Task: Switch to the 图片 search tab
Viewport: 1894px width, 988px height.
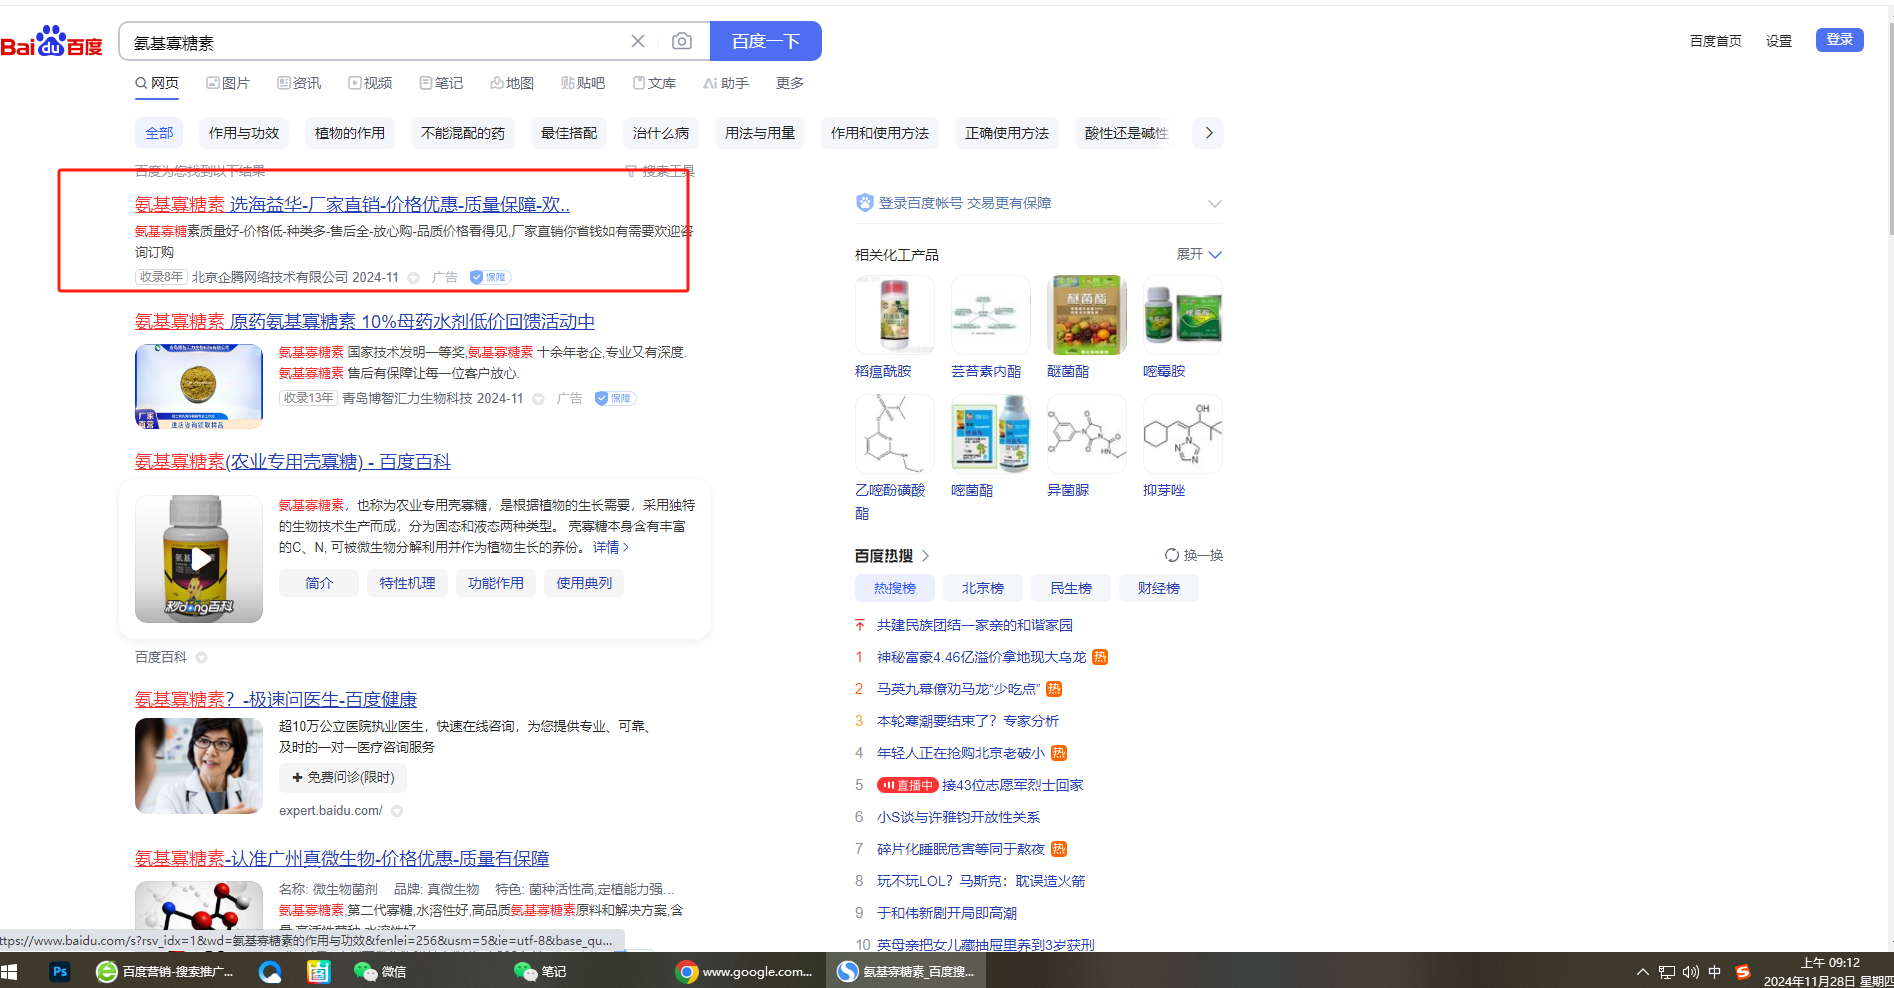Action: coord(228,83)
